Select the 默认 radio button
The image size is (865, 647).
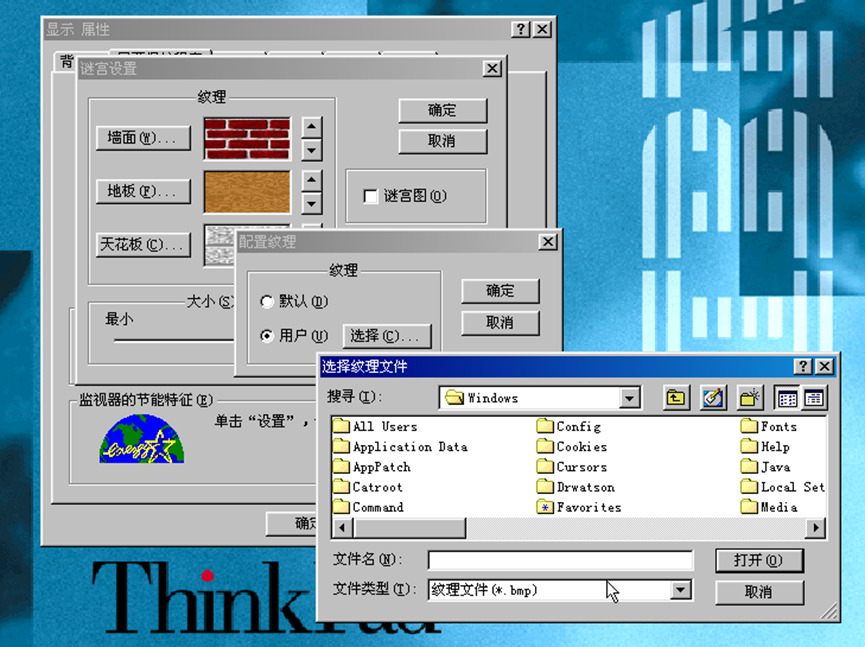[267, 301]
